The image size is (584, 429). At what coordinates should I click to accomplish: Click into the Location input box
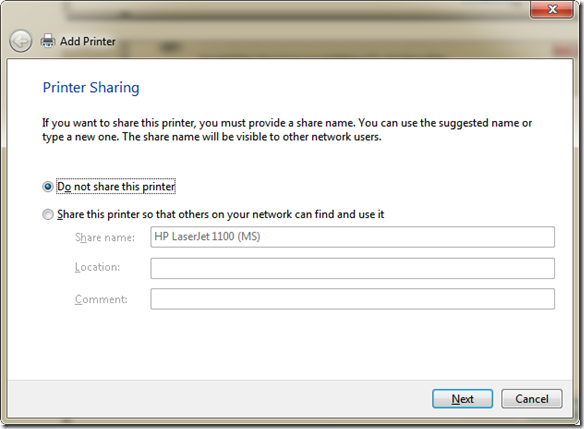point(352,268)
